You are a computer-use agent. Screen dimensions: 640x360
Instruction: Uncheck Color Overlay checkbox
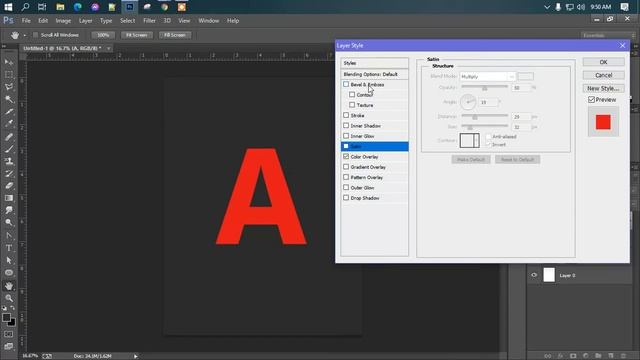coord(346,157)
